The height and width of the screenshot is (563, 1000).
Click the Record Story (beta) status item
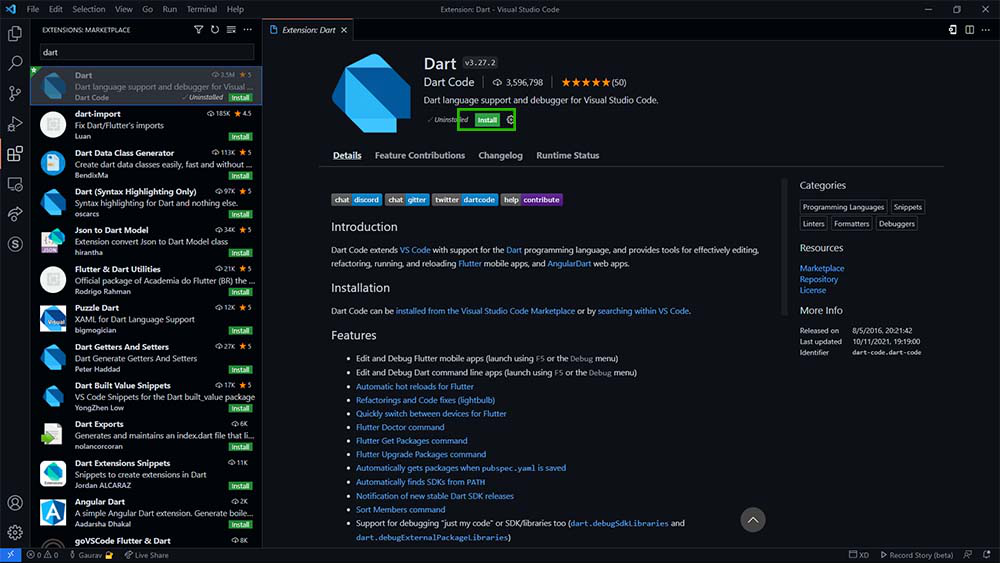[x=916, y=555]
